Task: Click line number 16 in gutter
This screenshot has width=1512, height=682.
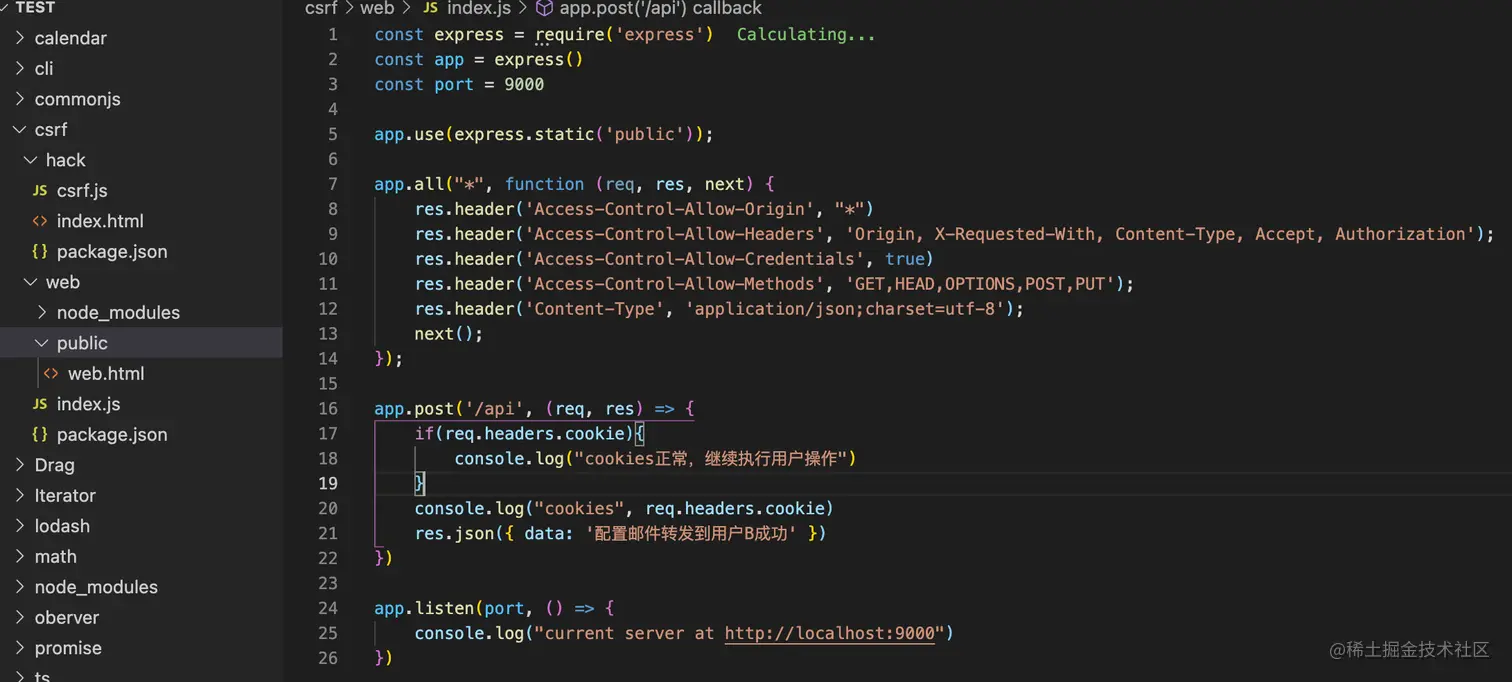Action: point(328,408)
